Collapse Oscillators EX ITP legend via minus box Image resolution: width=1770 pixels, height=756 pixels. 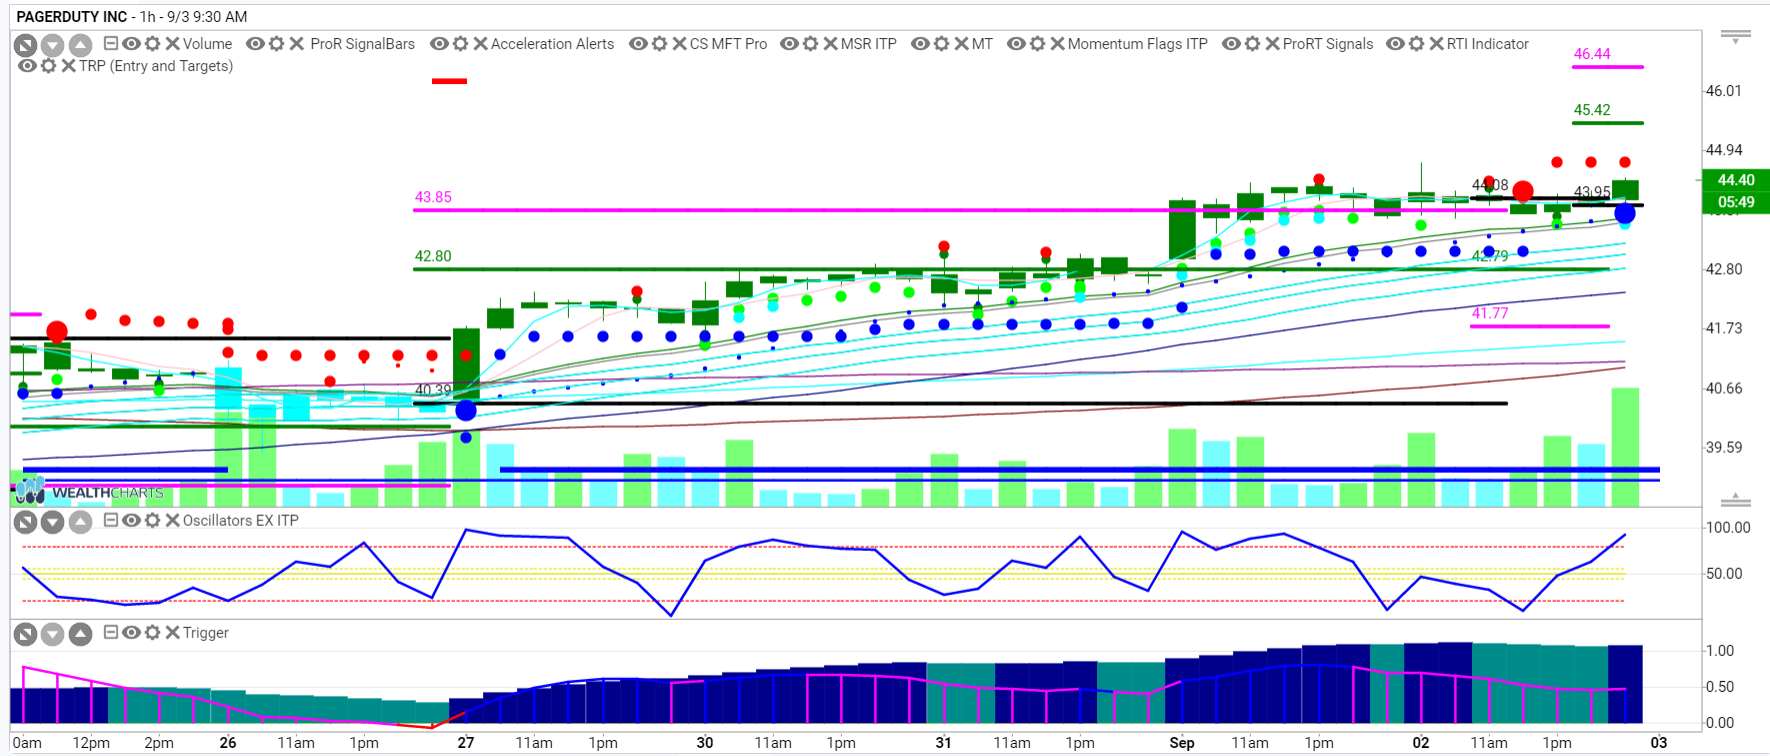pyautogui.click(x=111, y=521)
